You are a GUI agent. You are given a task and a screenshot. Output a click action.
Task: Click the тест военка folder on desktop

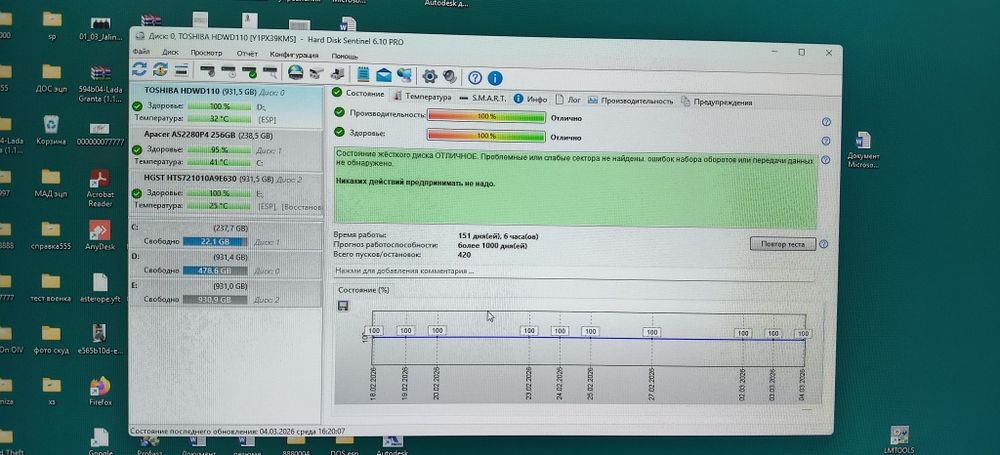point(51,287)
